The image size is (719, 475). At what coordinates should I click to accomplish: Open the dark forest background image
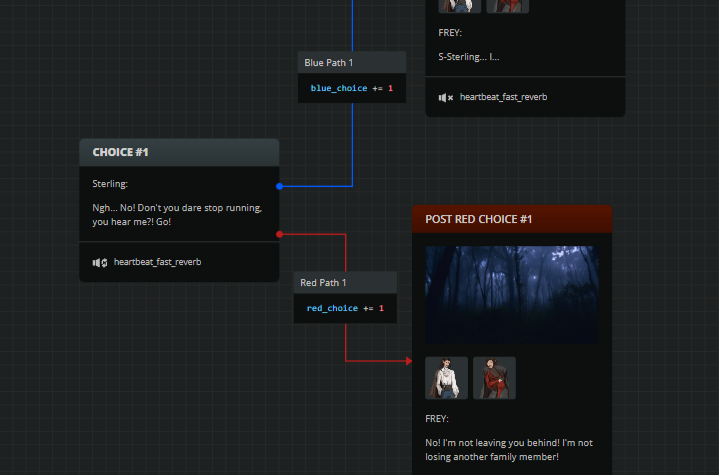coord(511,294)
